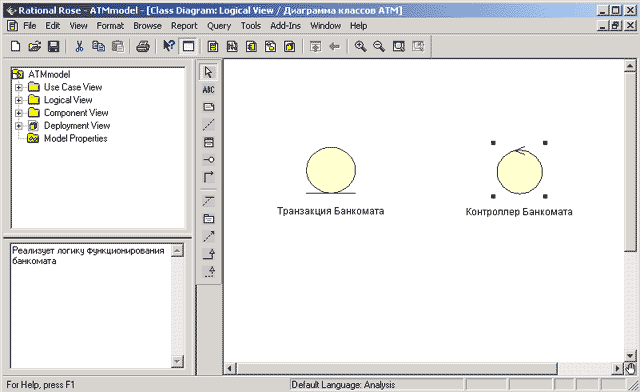Viewport: 640px width, 392px height.
Task: Expand the Use Case View node
Action: tap(19, 87)
